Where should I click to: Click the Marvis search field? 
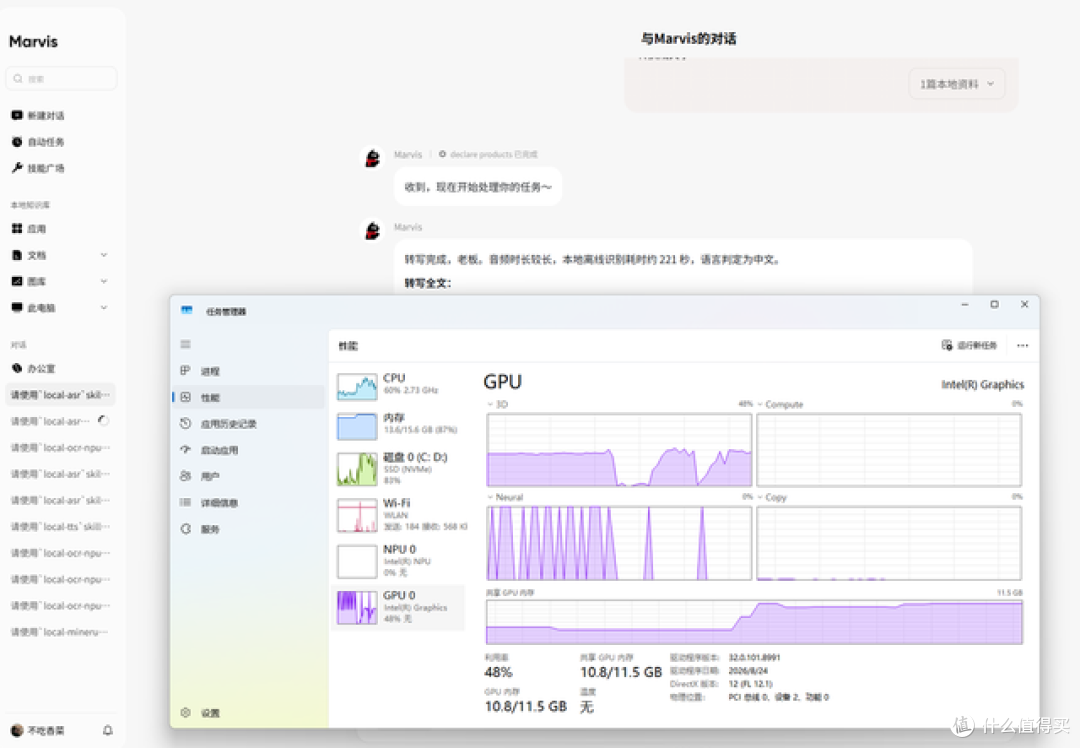61,79
